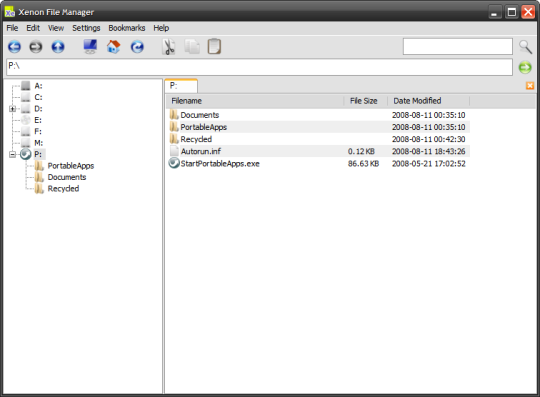Click the Paste clipboard icon
Screen dimensions: 540x397
click(x=214, y=46)
